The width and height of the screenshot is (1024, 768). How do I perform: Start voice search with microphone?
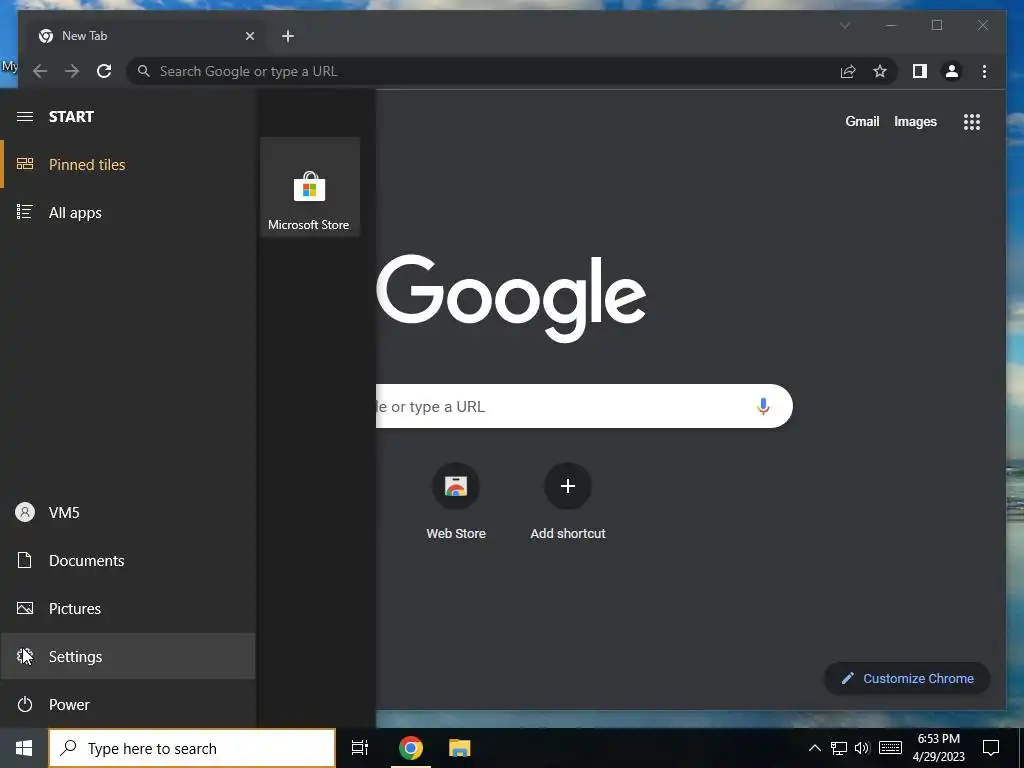click(763, 406)
